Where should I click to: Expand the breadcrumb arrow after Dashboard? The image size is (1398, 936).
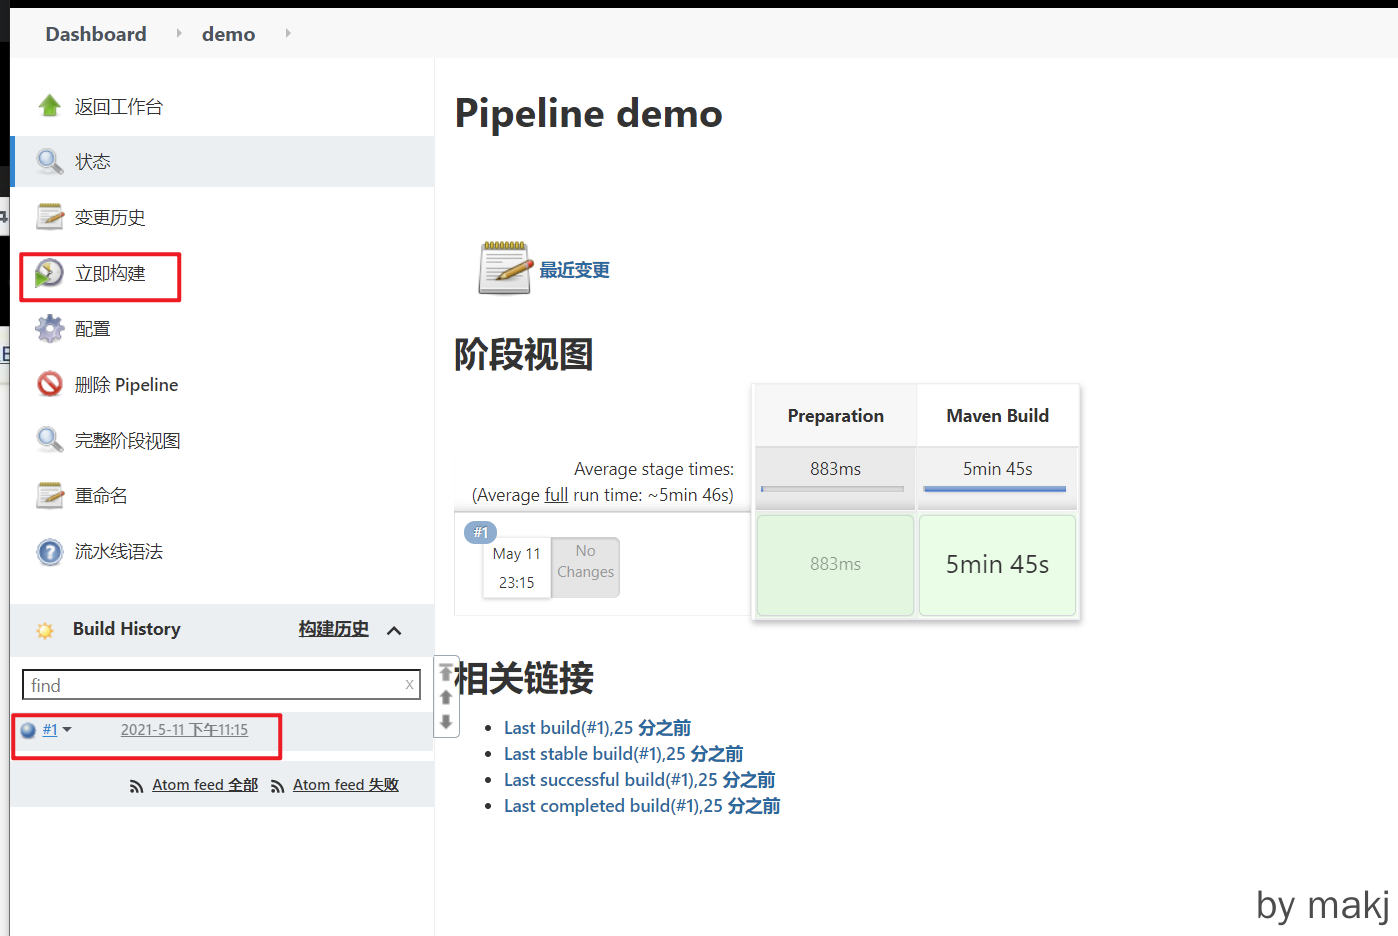click(179, 33)
